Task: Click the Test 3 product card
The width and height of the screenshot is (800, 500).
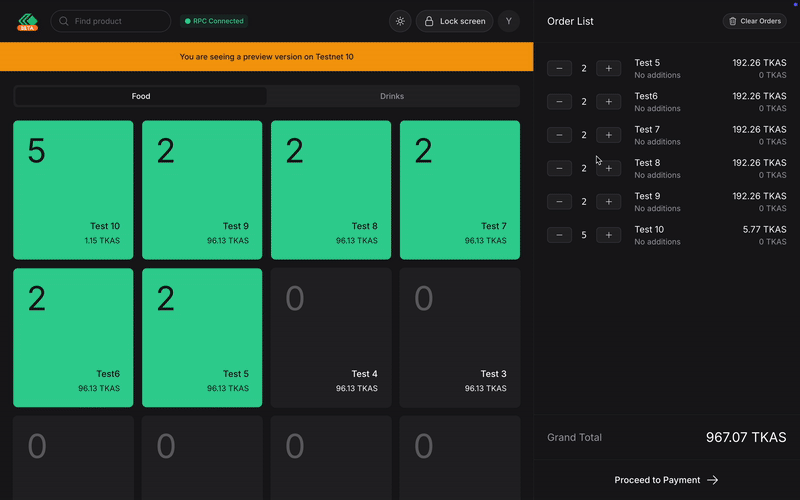Action: pyautogui.click(x=460, y=337)
